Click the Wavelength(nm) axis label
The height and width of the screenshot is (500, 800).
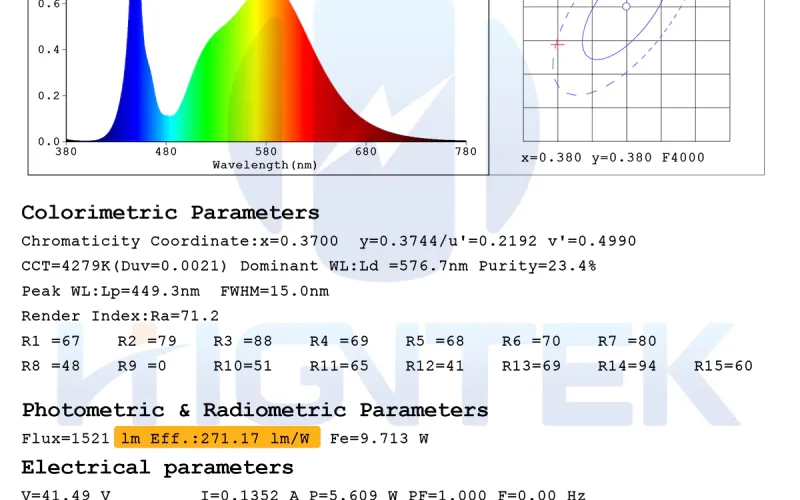(265, 165)
